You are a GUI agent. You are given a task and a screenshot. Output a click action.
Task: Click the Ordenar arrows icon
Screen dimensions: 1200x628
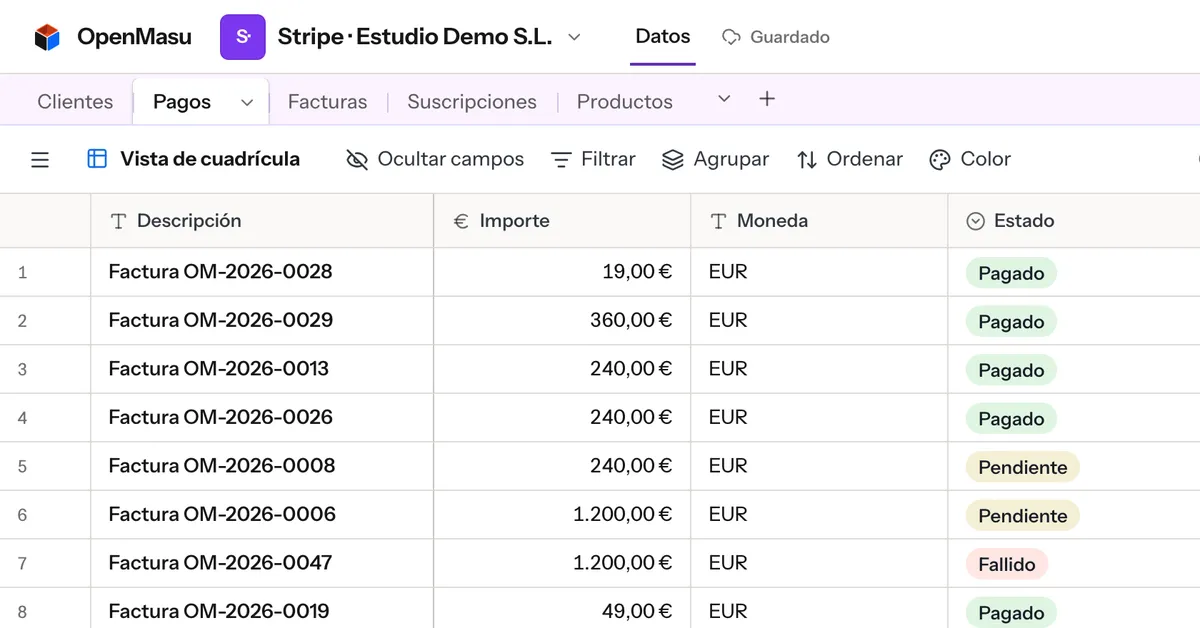pyautogui.click(x=807, y=159)
